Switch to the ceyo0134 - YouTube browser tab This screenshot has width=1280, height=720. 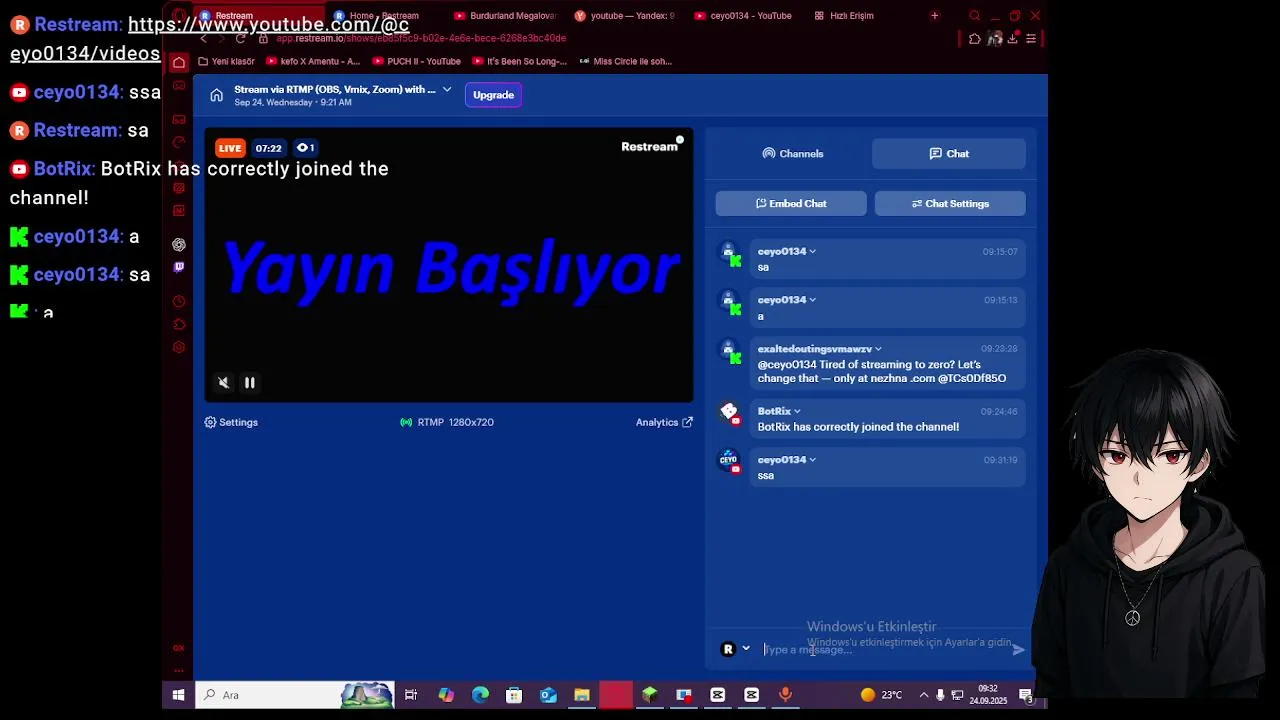pos(745,16)
